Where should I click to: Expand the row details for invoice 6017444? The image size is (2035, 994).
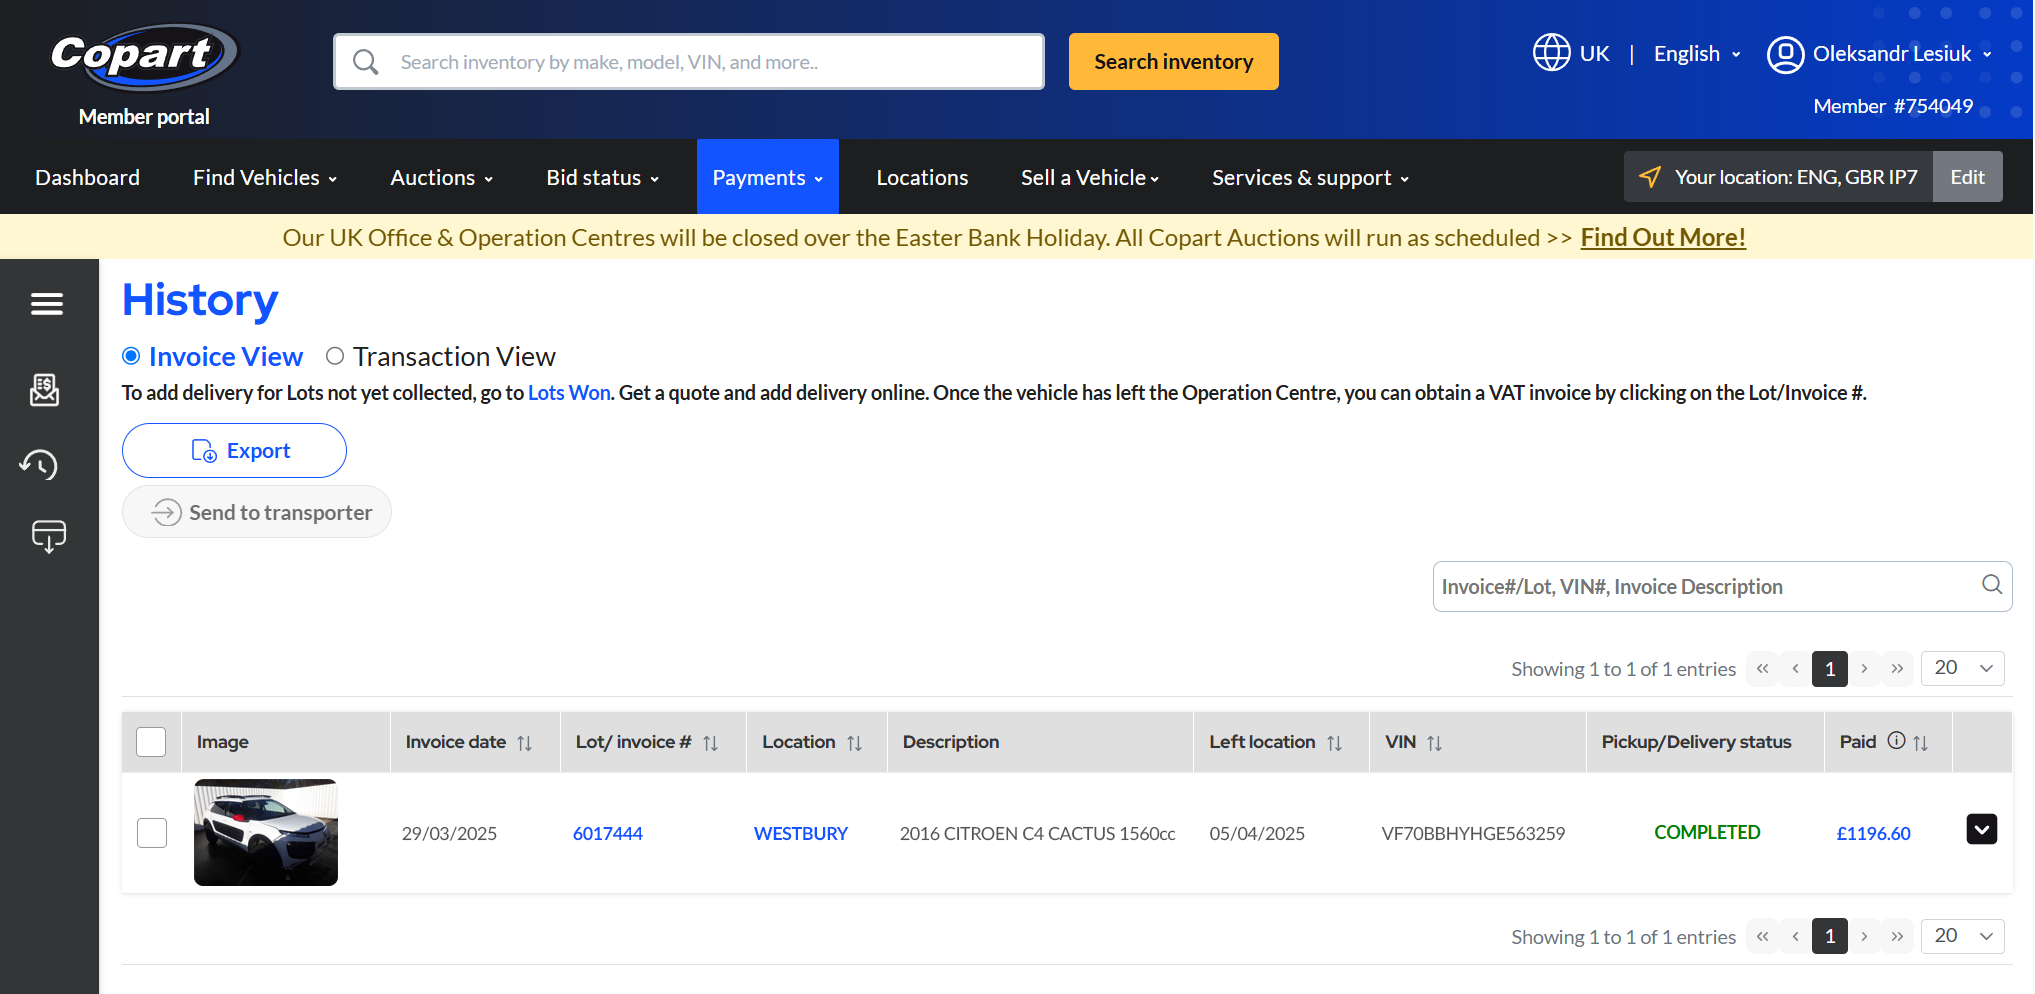tap(1981, 829)
